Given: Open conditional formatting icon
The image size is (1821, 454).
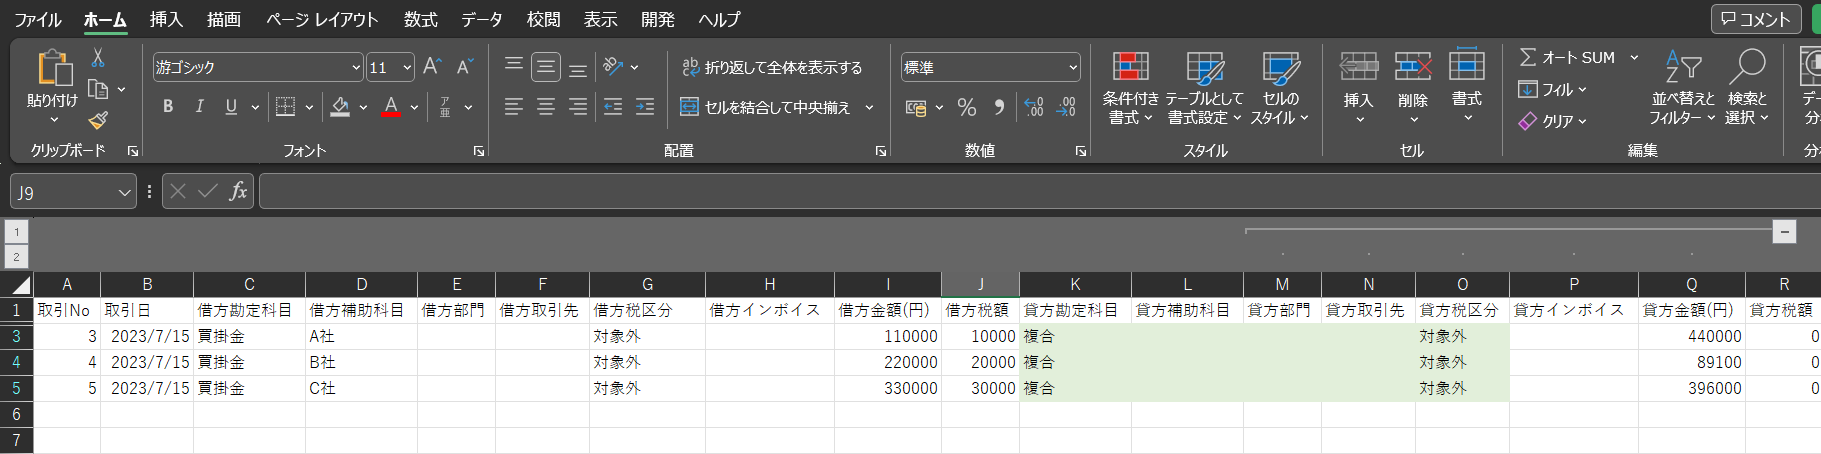Looking at the screenshot, I should (x=1130, y=68).
